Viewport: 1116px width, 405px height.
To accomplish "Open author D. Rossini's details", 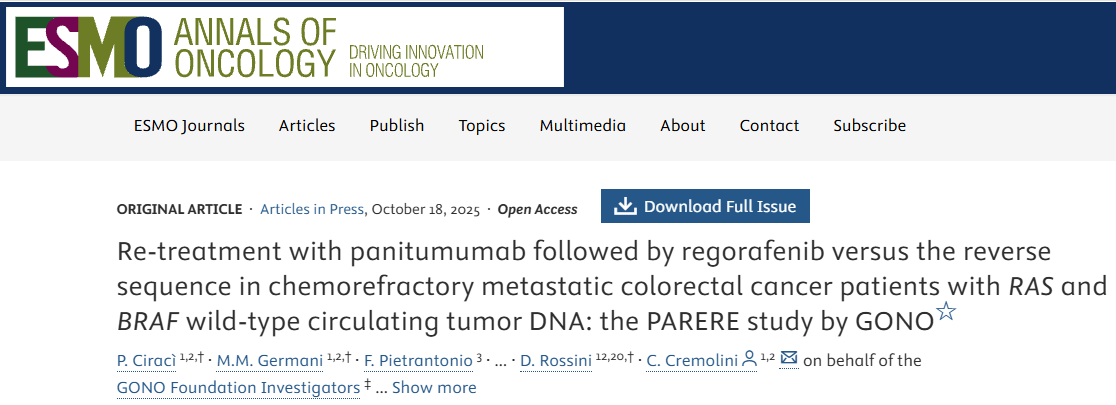I will point(556,360).
